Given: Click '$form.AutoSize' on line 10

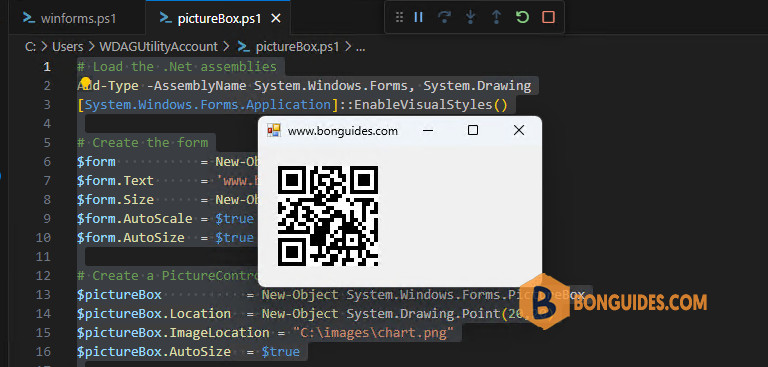Looking at the screenshot, I should 131,238.
